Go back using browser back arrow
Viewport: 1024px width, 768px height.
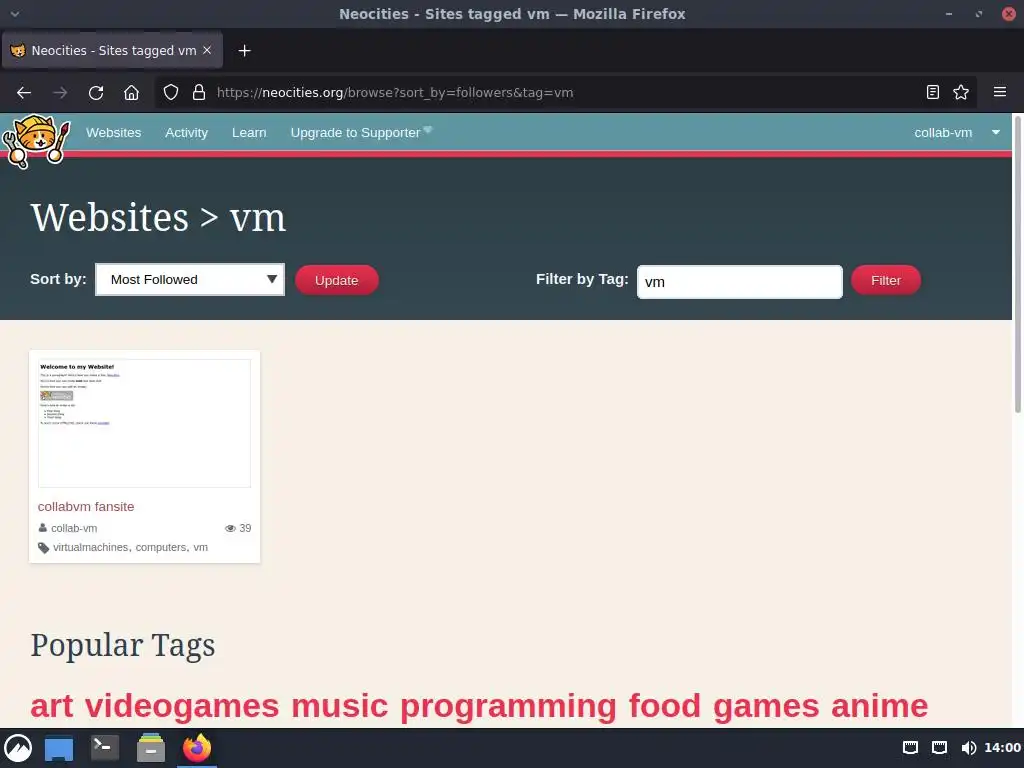24,93
